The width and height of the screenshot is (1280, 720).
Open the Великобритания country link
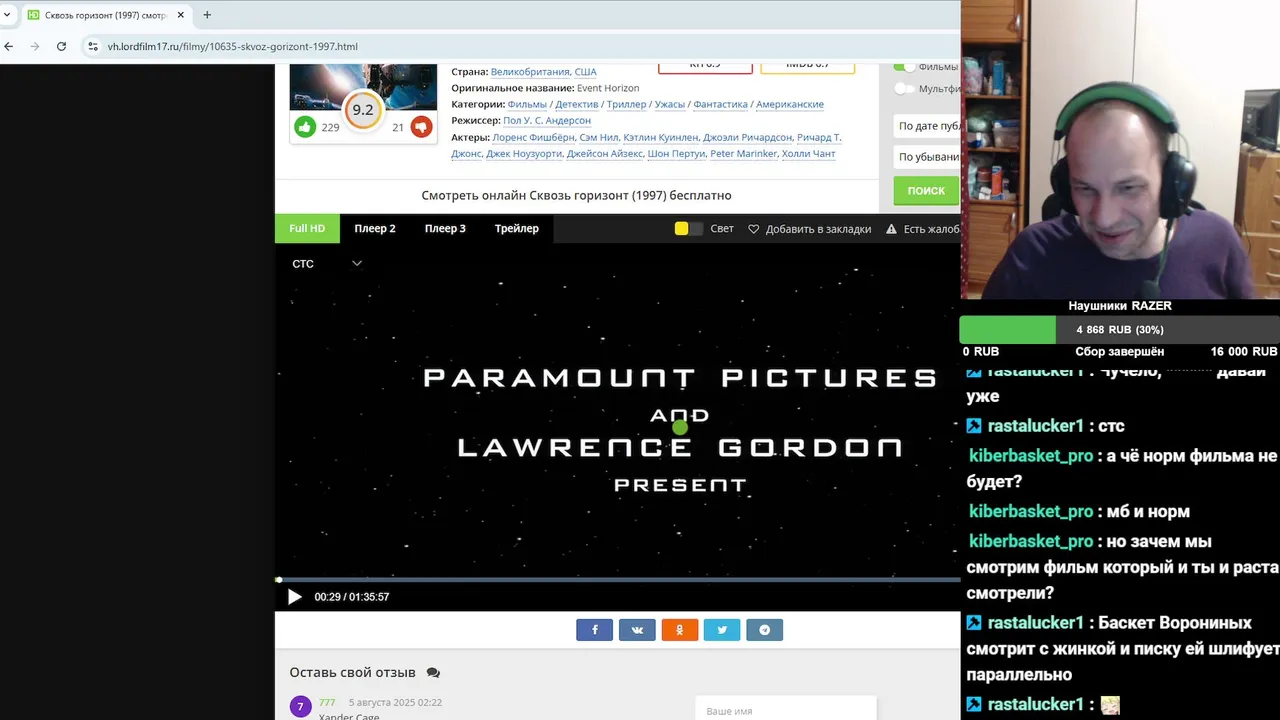click(x=530, y=72)
